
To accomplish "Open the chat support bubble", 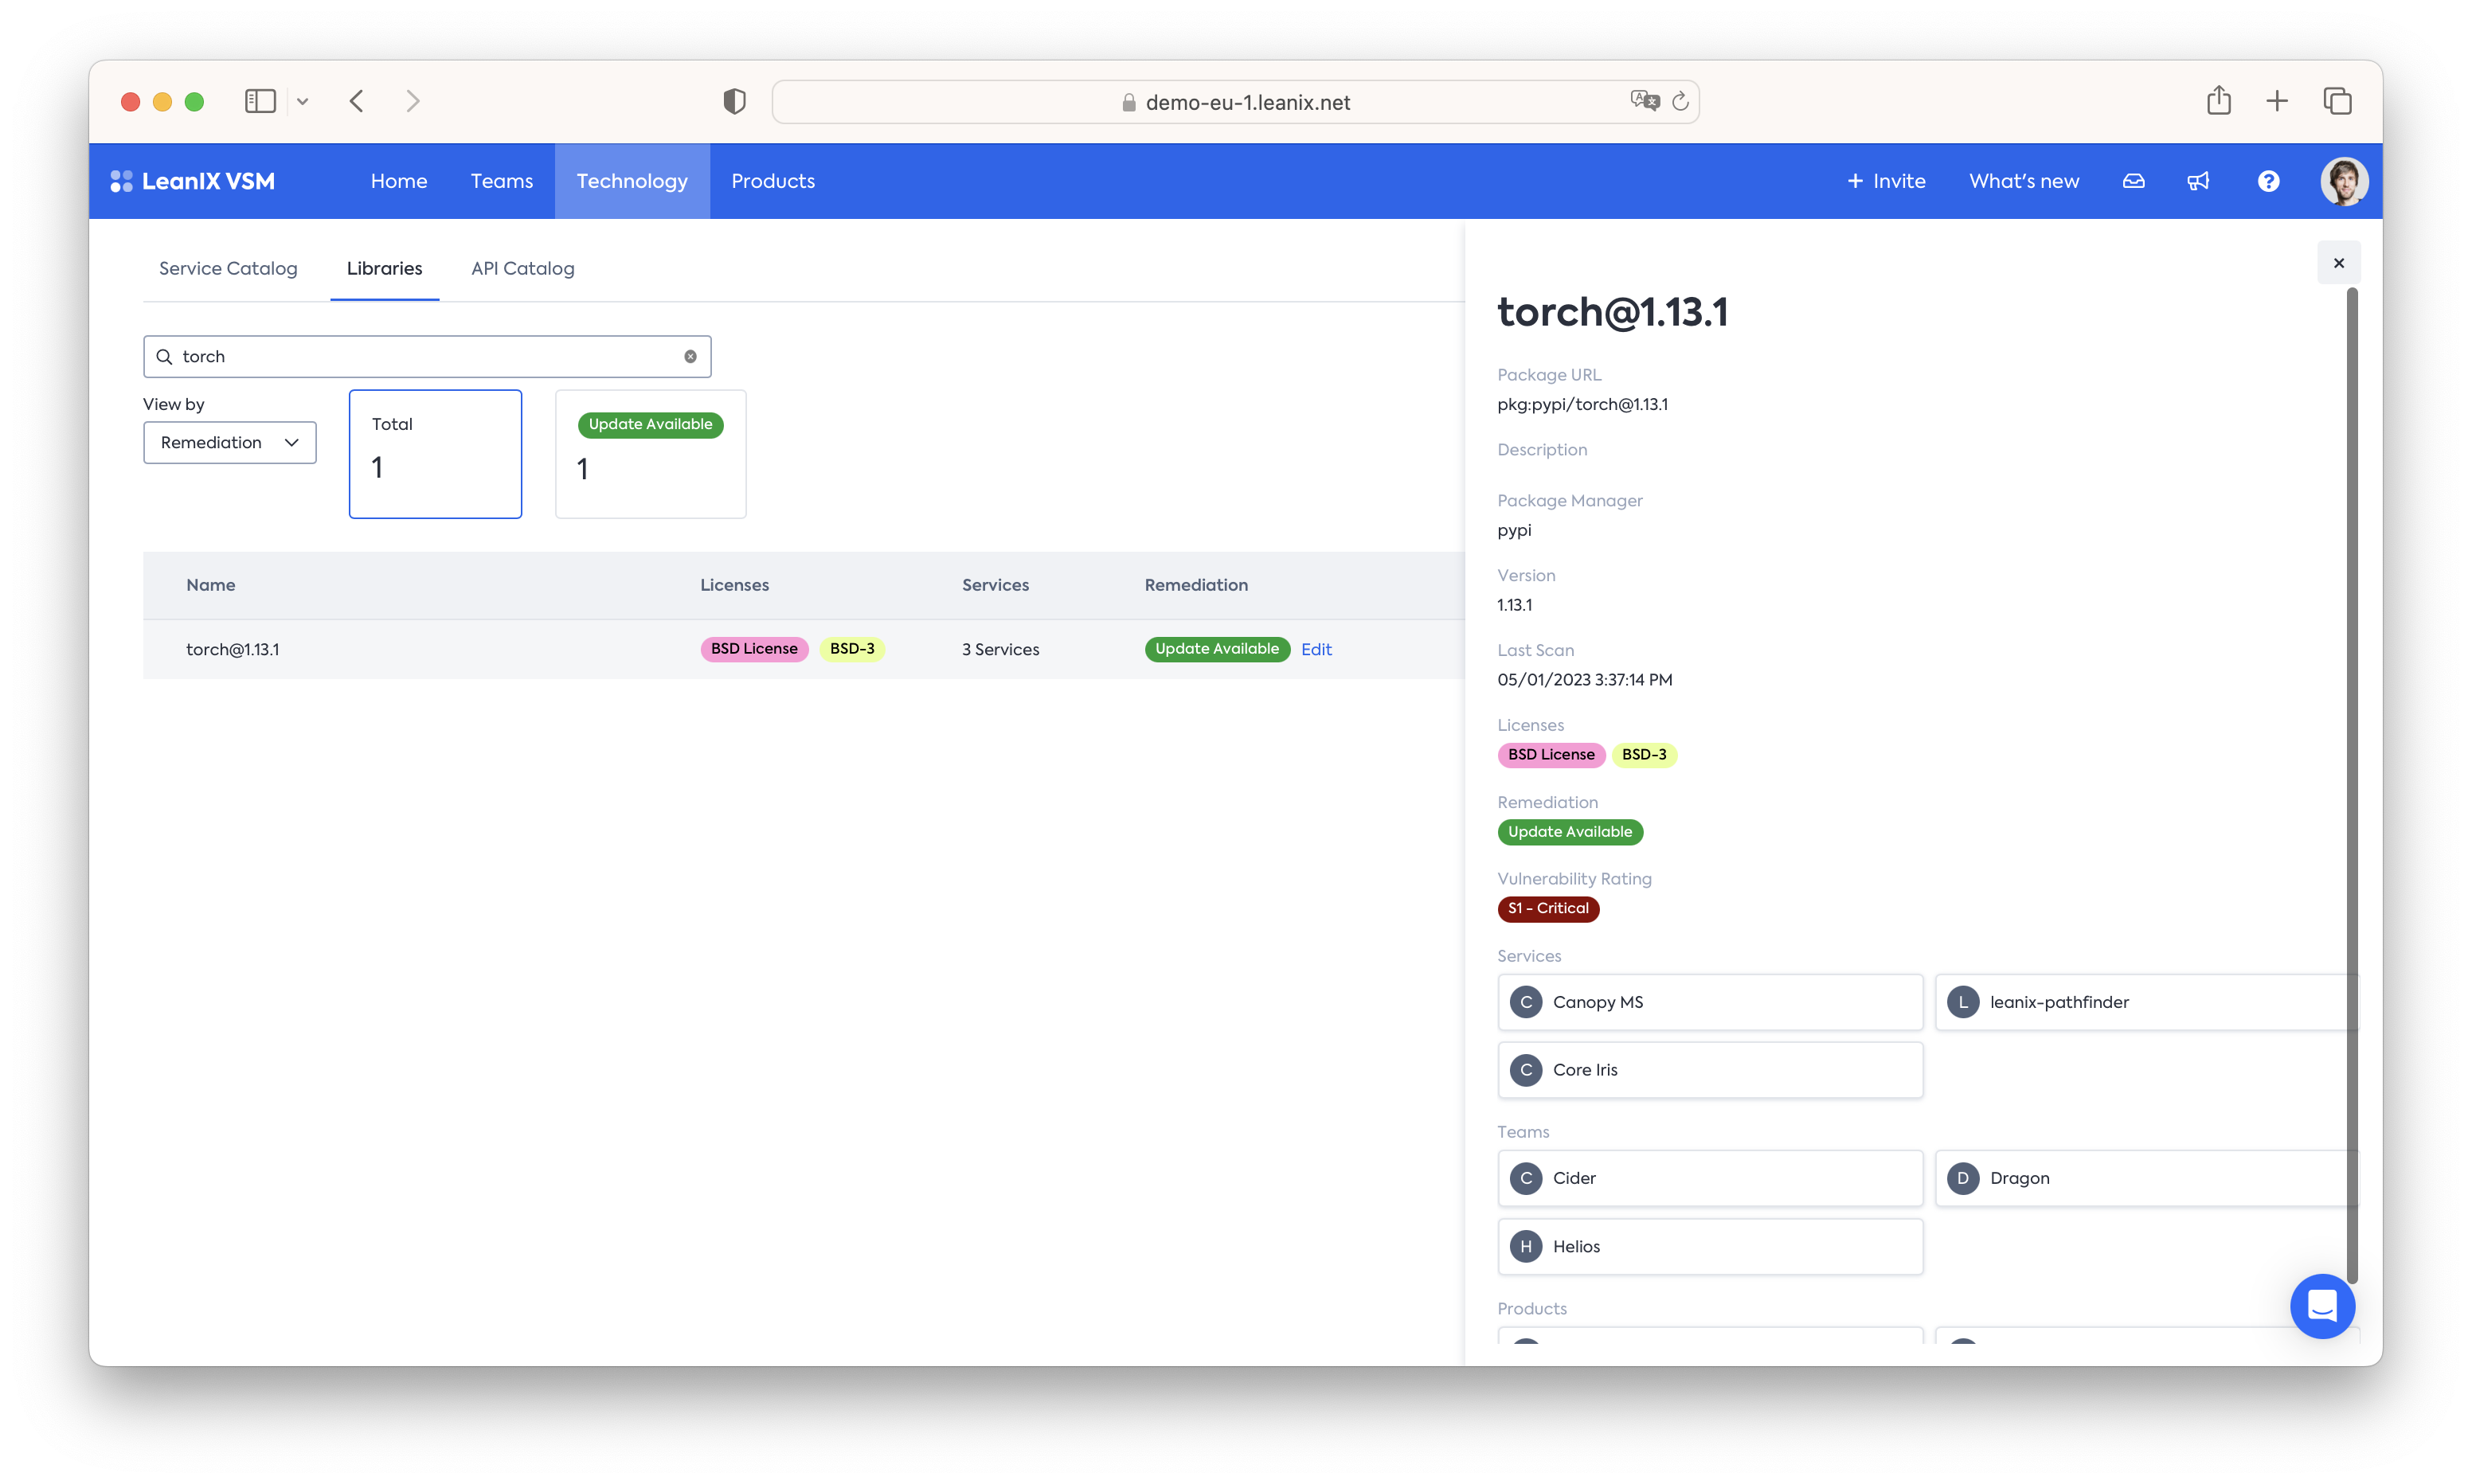I will (2322, 1306).
